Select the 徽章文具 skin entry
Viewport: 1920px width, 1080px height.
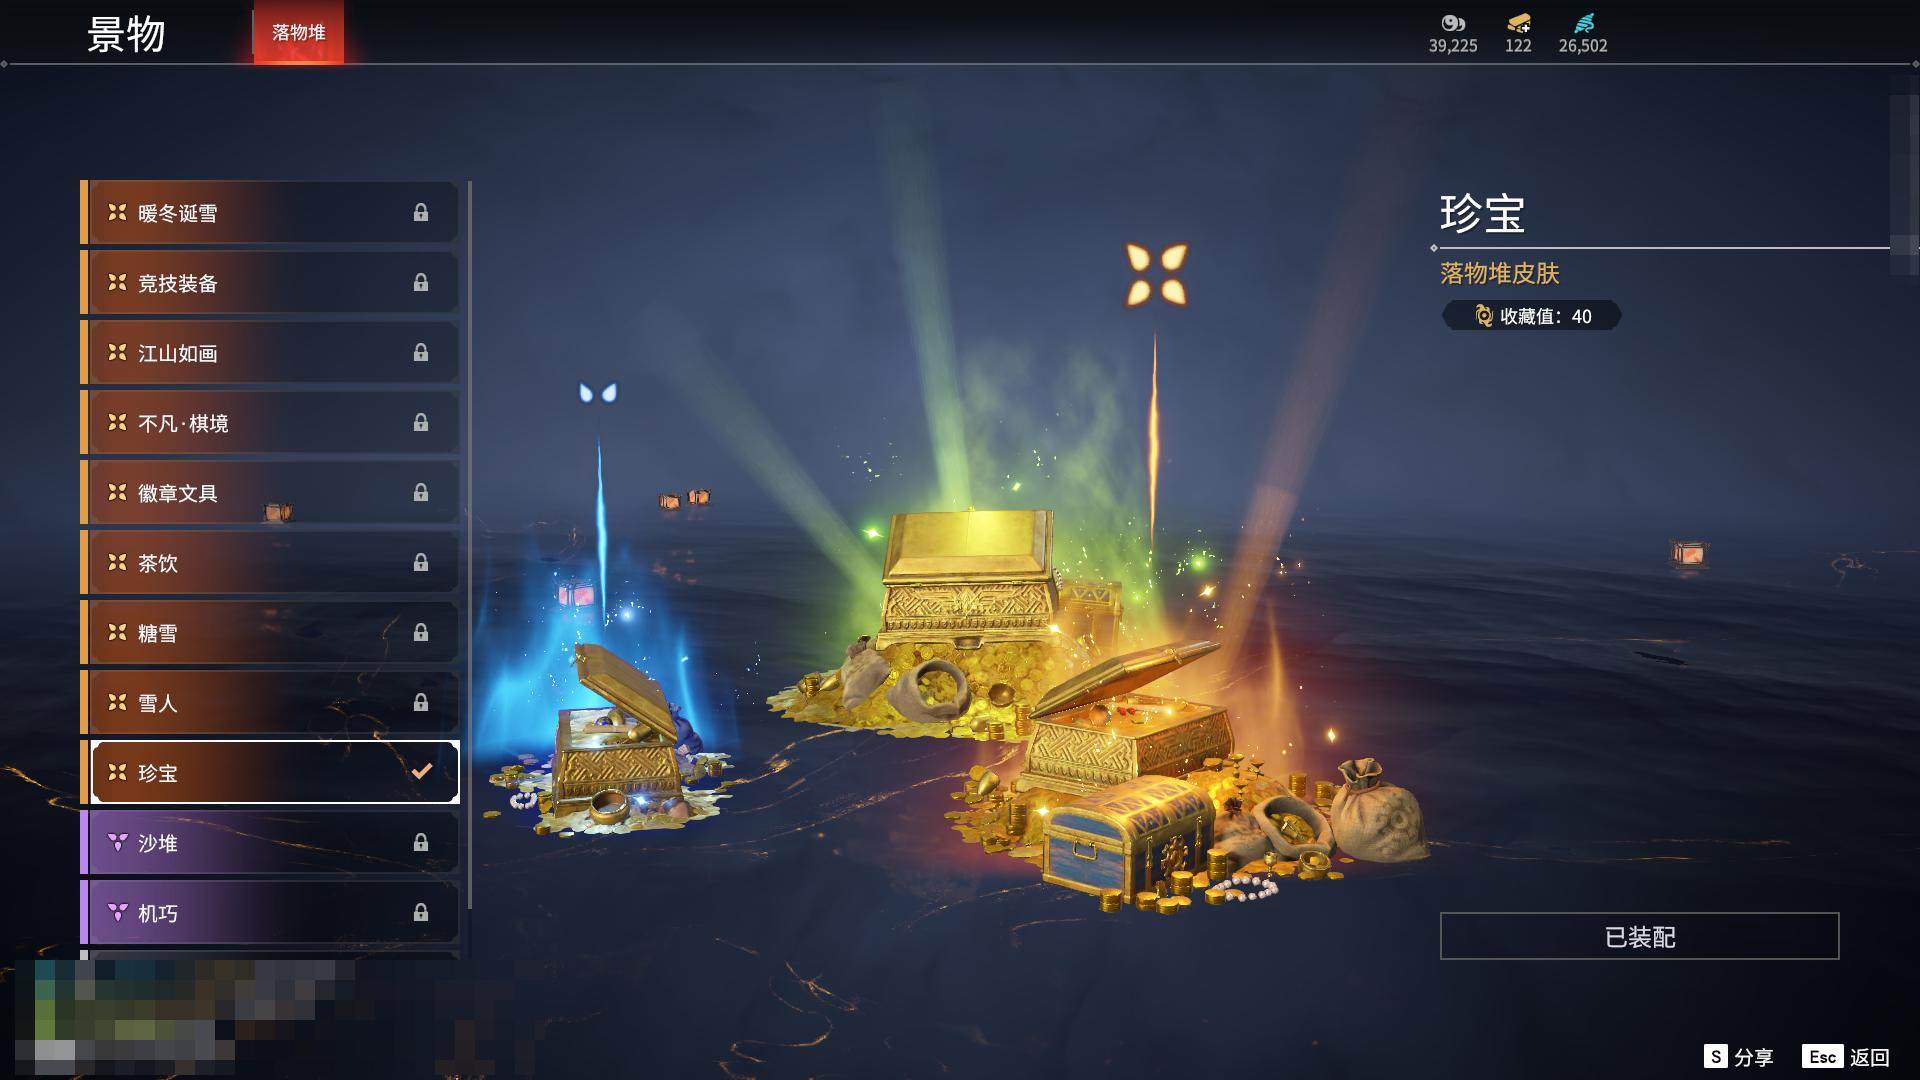(x=270, y=492)
